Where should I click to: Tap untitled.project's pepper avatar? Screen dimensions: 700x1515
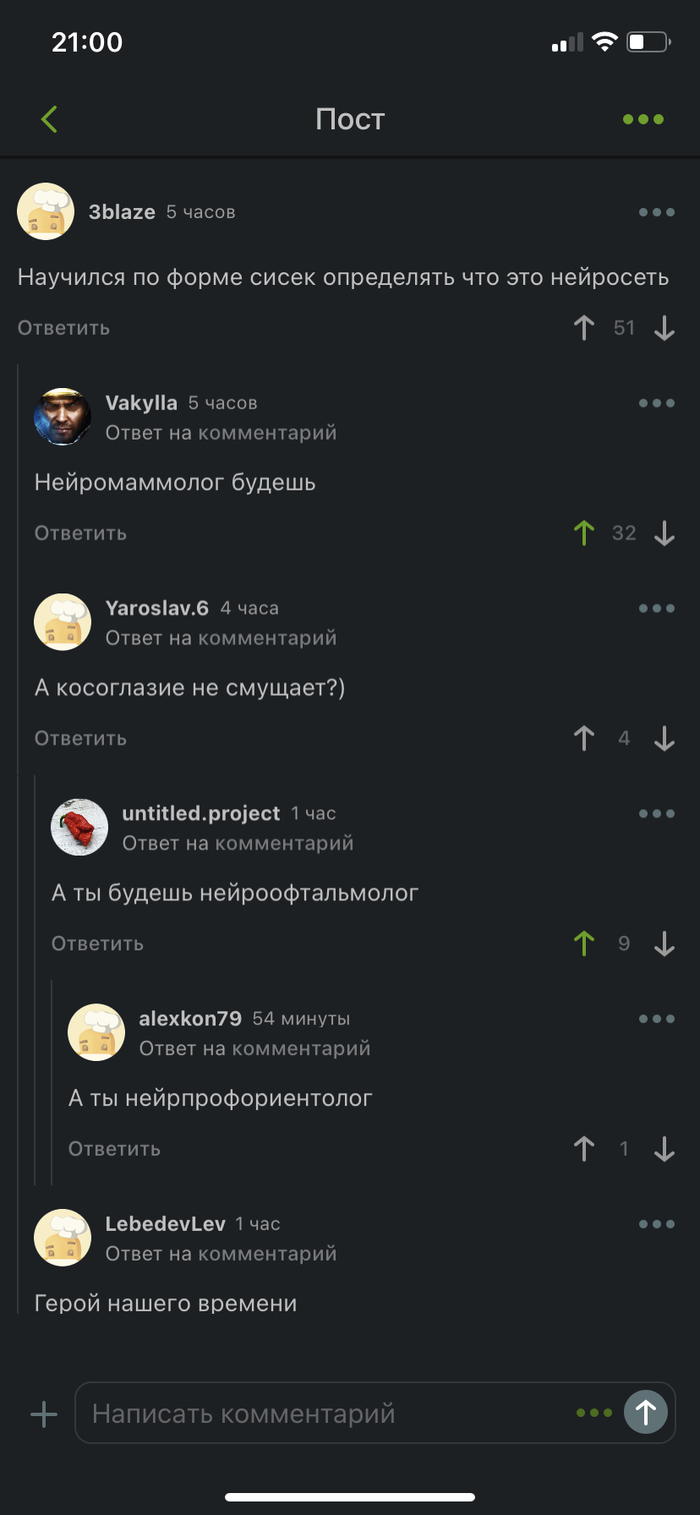point(79,827)
